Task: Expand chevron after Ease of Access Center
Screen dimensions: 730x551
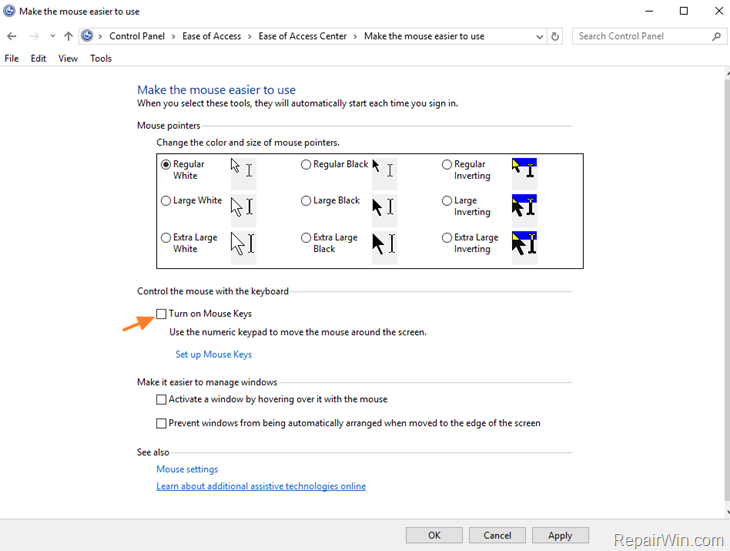Action: [355, 36]
